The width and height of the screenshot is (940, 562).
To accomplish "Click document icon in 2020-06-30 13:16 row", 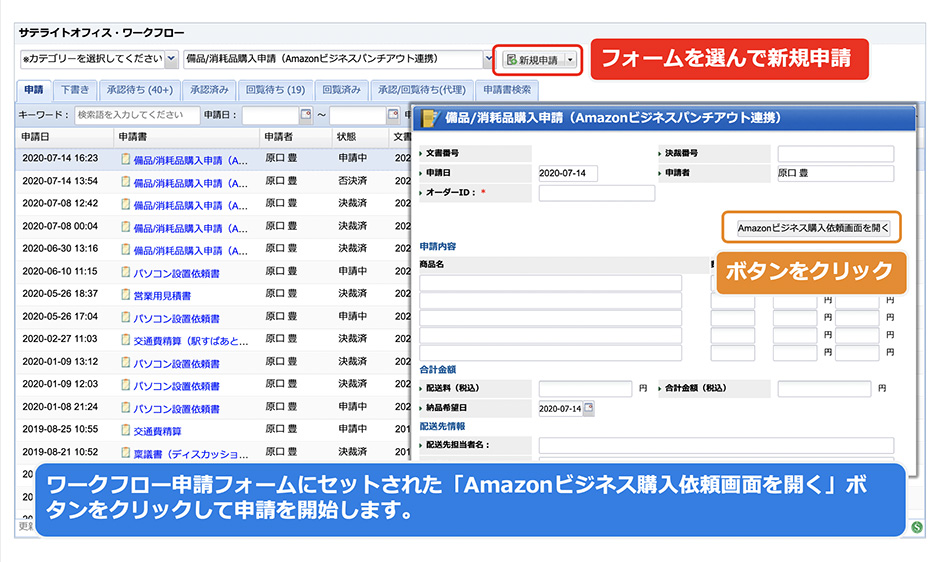I will click(125, 249).
